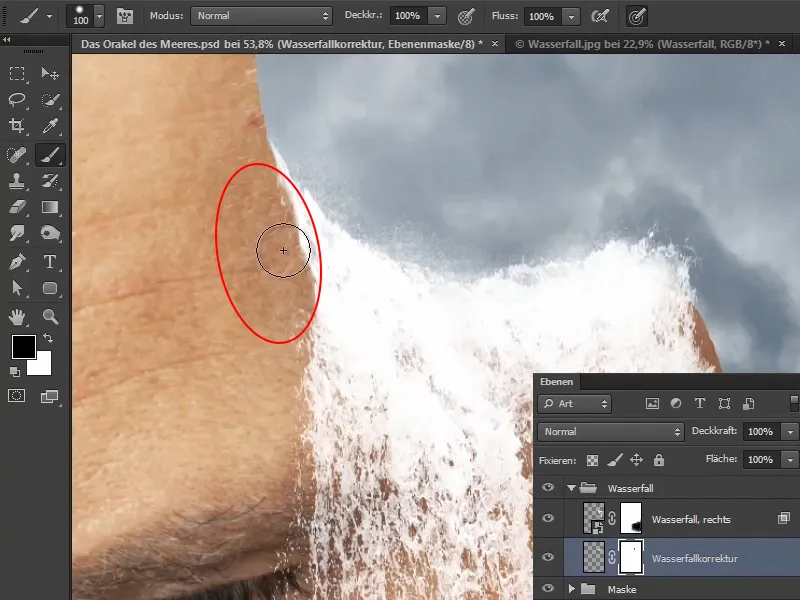Expand the Maske layer group
This screenshot has width=800, height=600.
(571, 589)
